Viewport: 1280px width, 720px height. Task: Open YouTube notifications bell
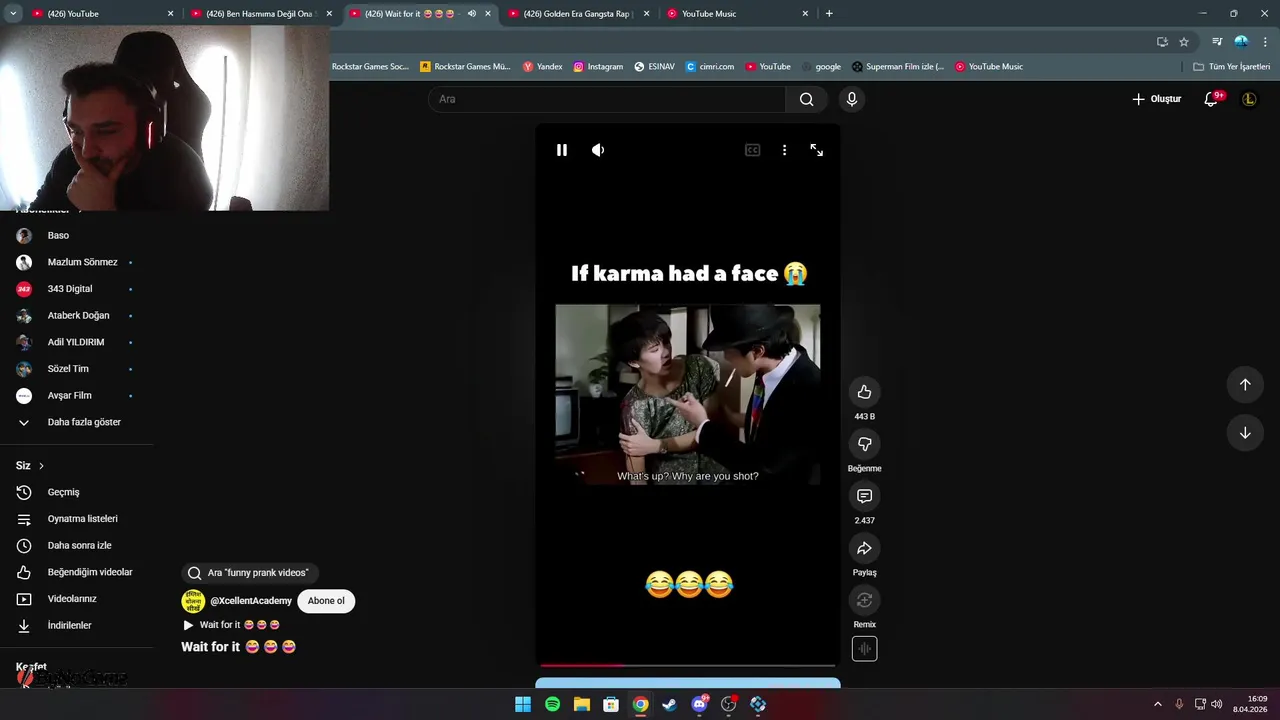pyautogui.click(x=1212, y=99)
